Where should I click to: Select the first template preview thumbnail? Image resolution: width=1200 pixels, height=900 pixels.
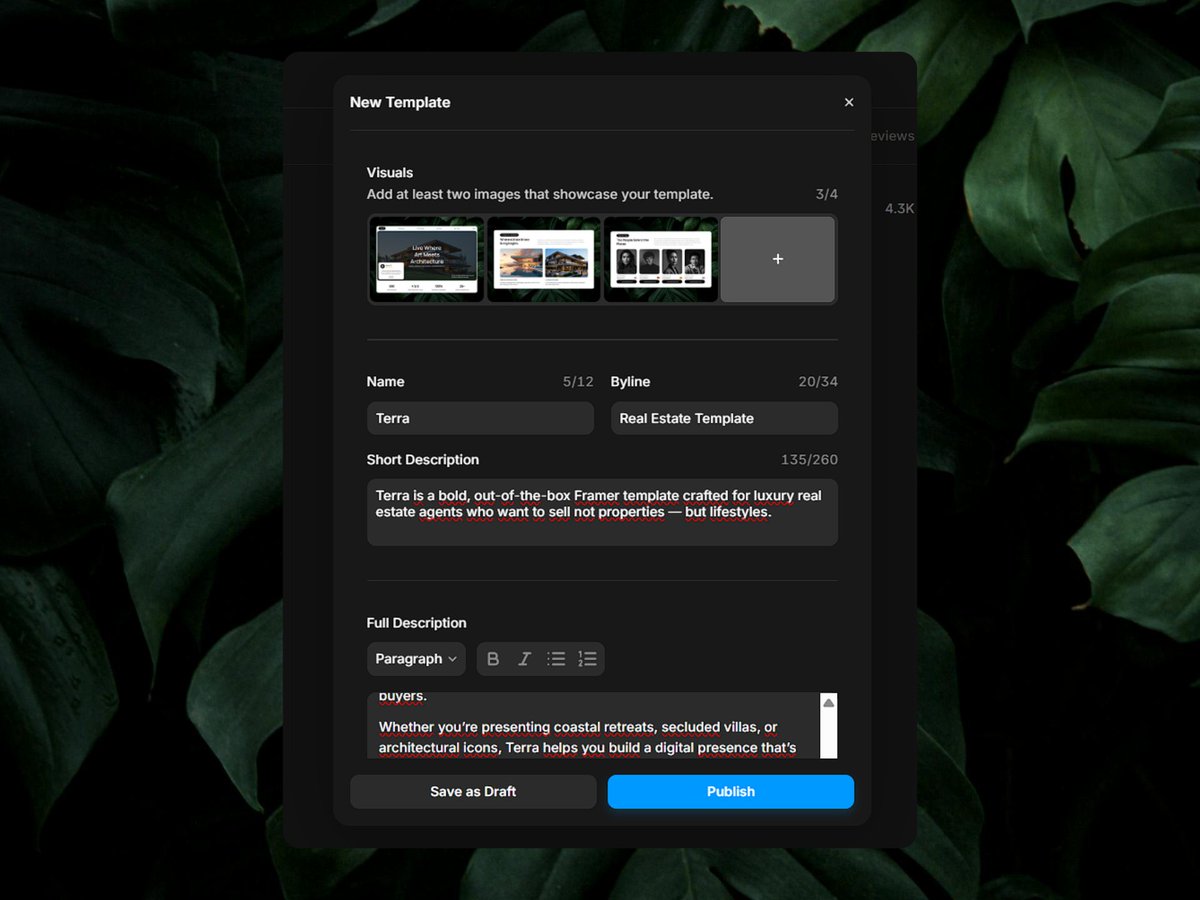(427, 259)
